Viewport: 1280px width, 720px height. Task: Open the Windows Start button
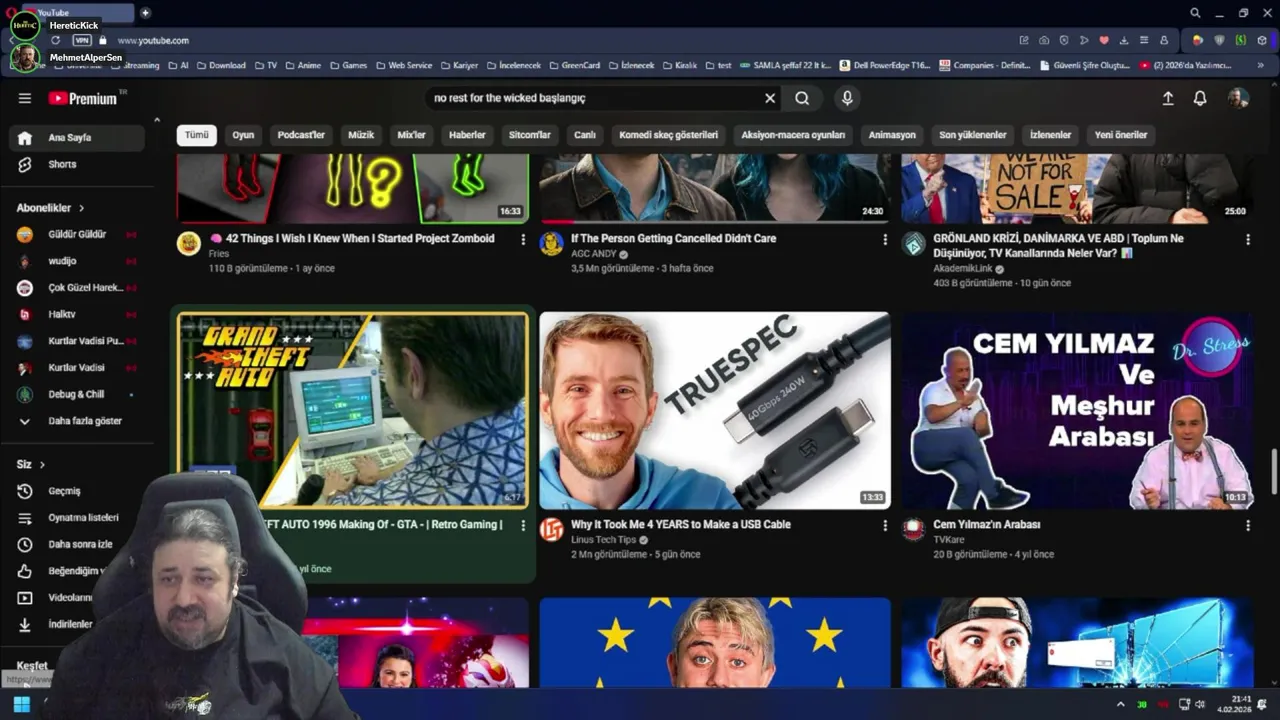(21, 705)
